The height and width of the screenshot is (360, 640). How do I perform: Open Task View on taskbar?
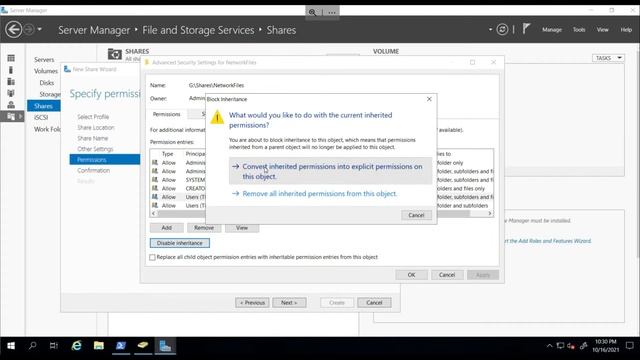pos(54,346)
